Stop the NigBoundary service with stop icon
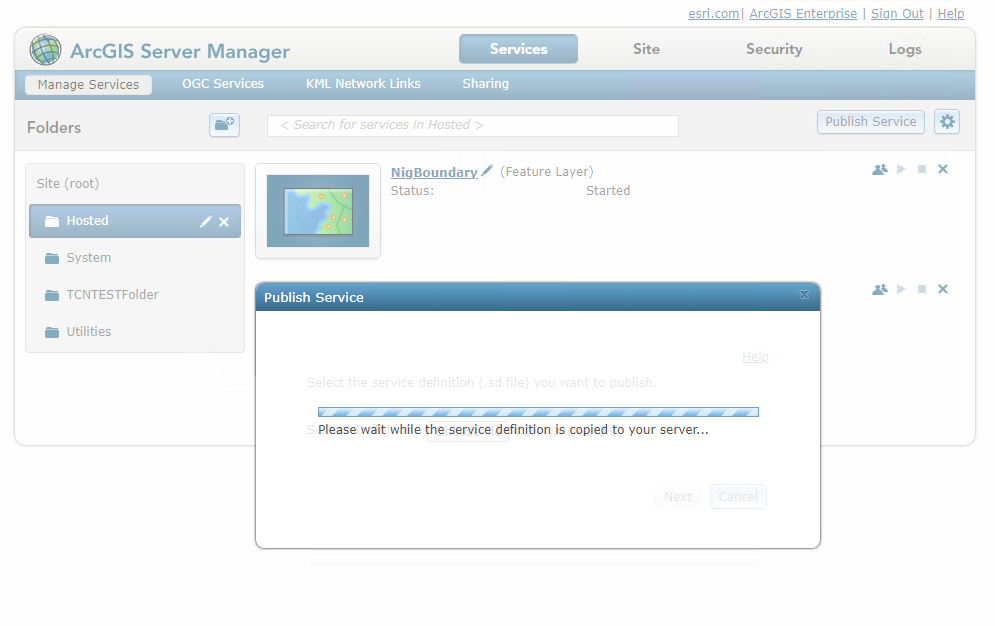This screenshot has width=995, height=626. [x=922, y=169]
